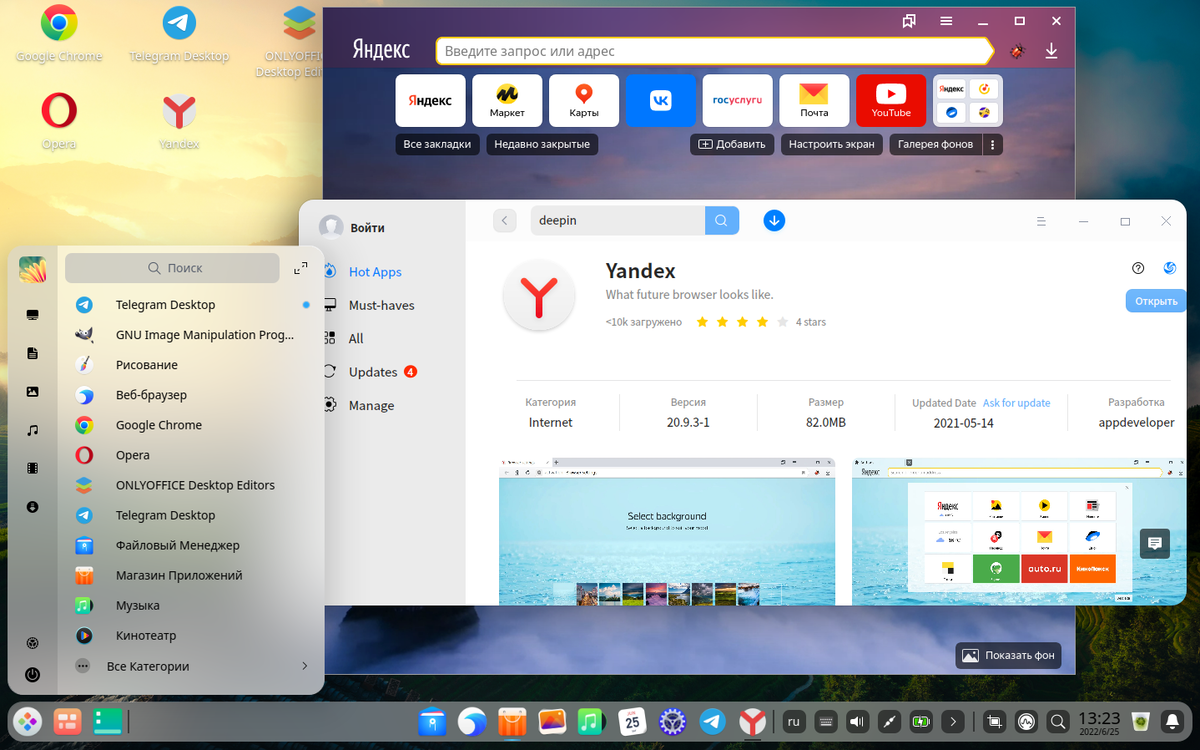The image size is (1200, 750).
Task: Open the bookmarks panel icon in Yandex title bar
Action: [909, 21]
